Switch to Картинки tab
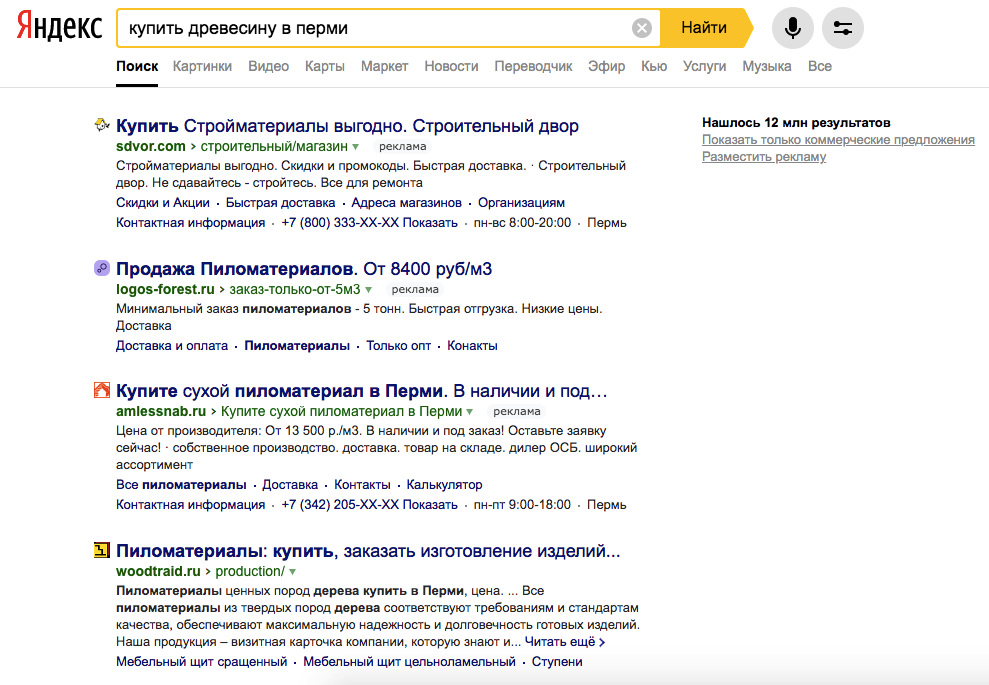 tap(202, 66)
